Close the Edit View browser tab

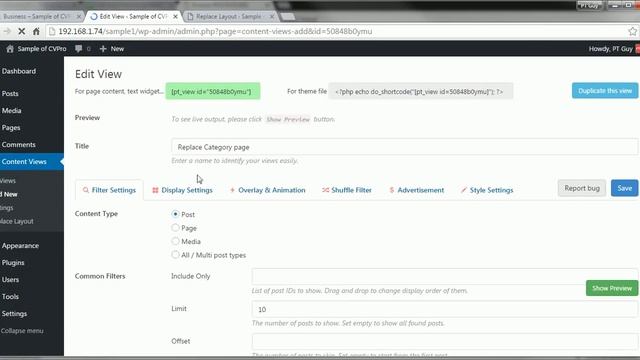coord(175,17)
